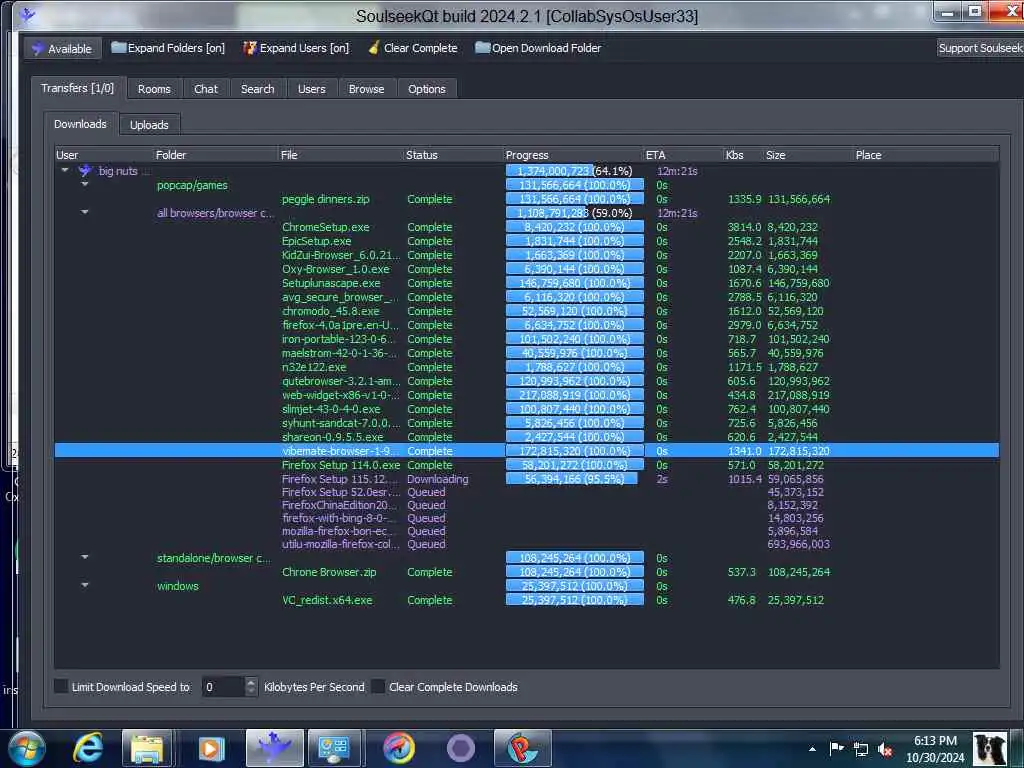Select peggle dinners.zip file
The image size is (1024, 768).
tap(325, 199)
